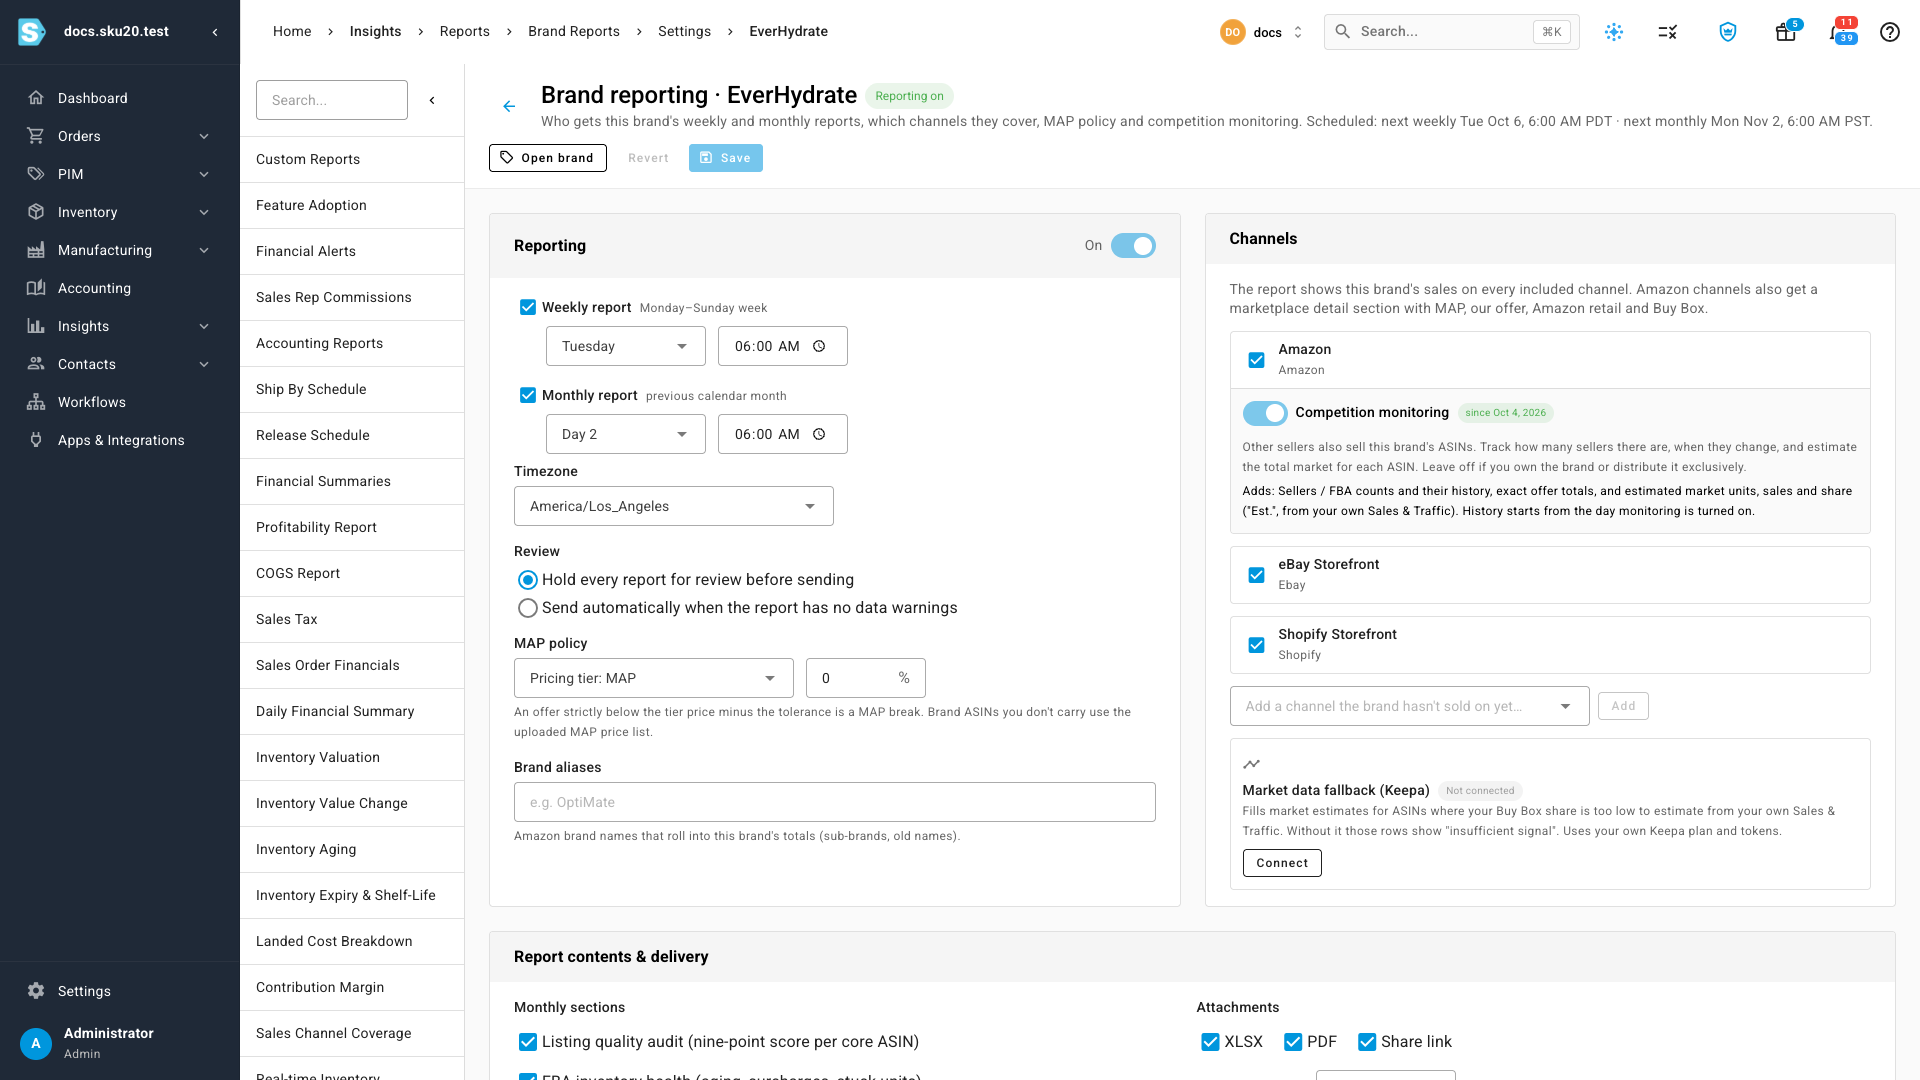Screen dimensions: 1920x1080
Task: Click the Save button
Action: (x=726, y=158)
